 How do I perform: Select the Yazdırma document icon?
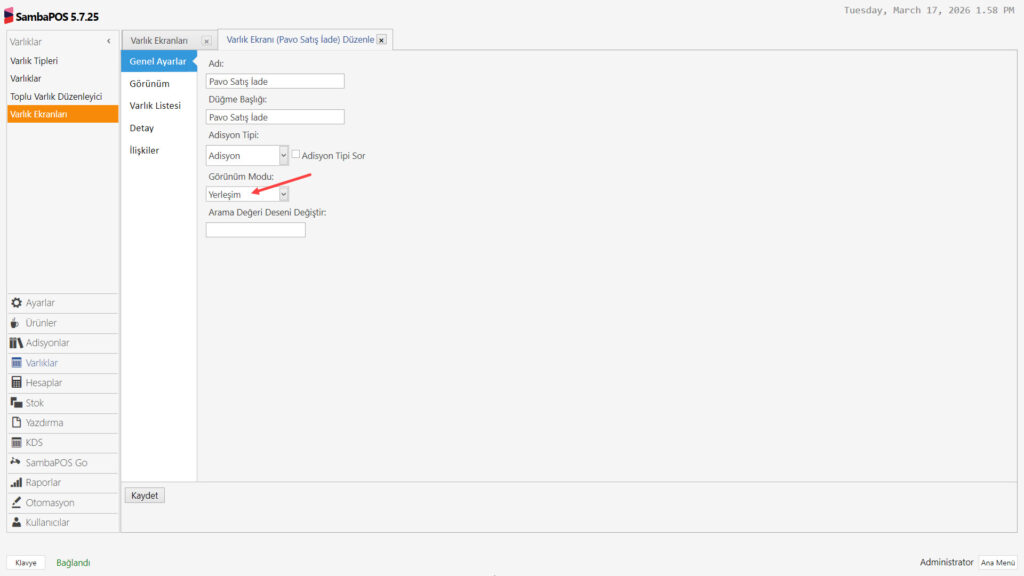(x=16, y=423)
